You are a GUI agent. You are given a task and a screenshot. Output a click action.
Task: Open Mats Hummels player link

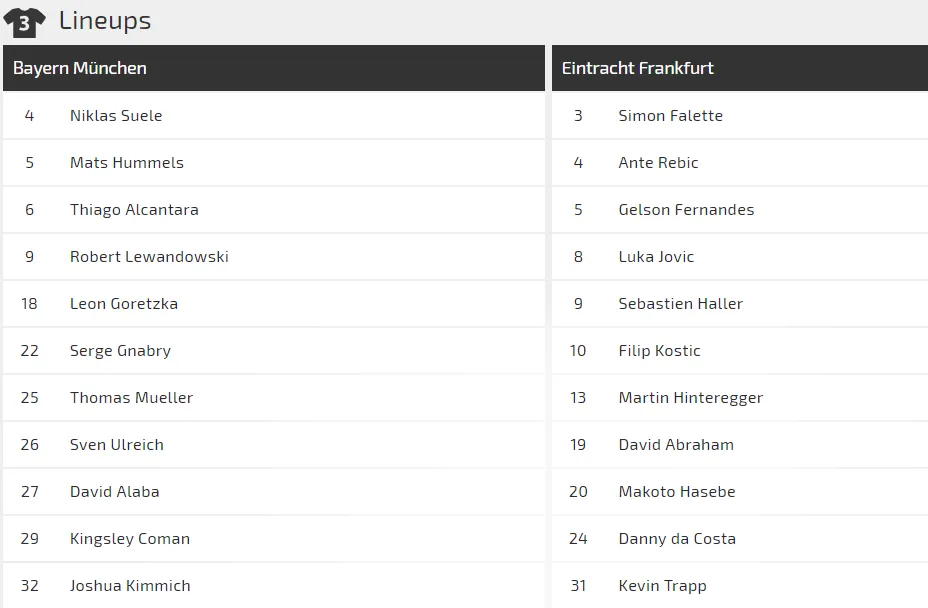(127, 163)
